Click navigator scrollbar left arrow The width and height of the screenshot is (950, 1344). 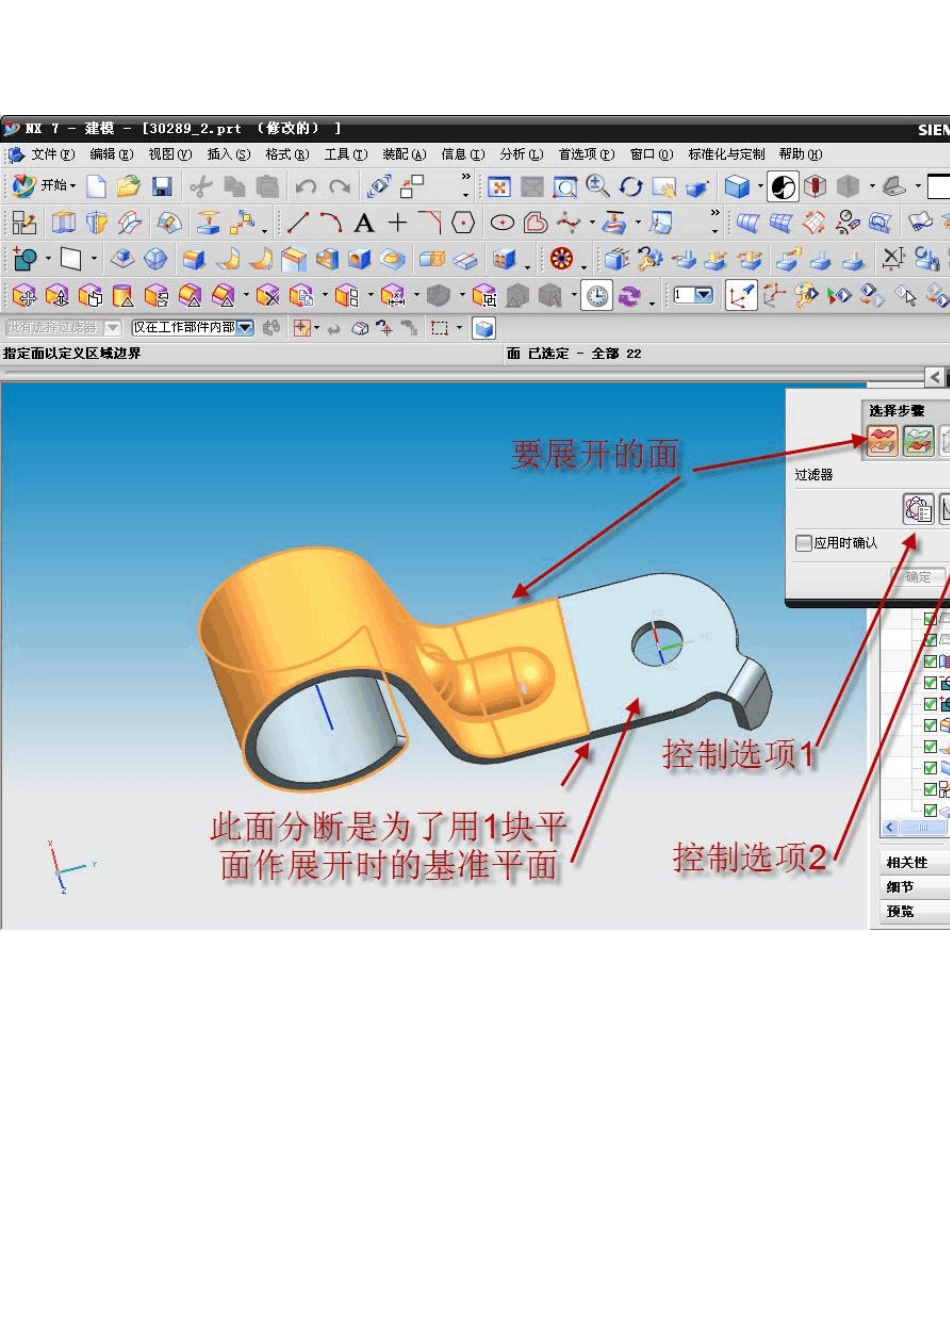click(x=890, y=827)
